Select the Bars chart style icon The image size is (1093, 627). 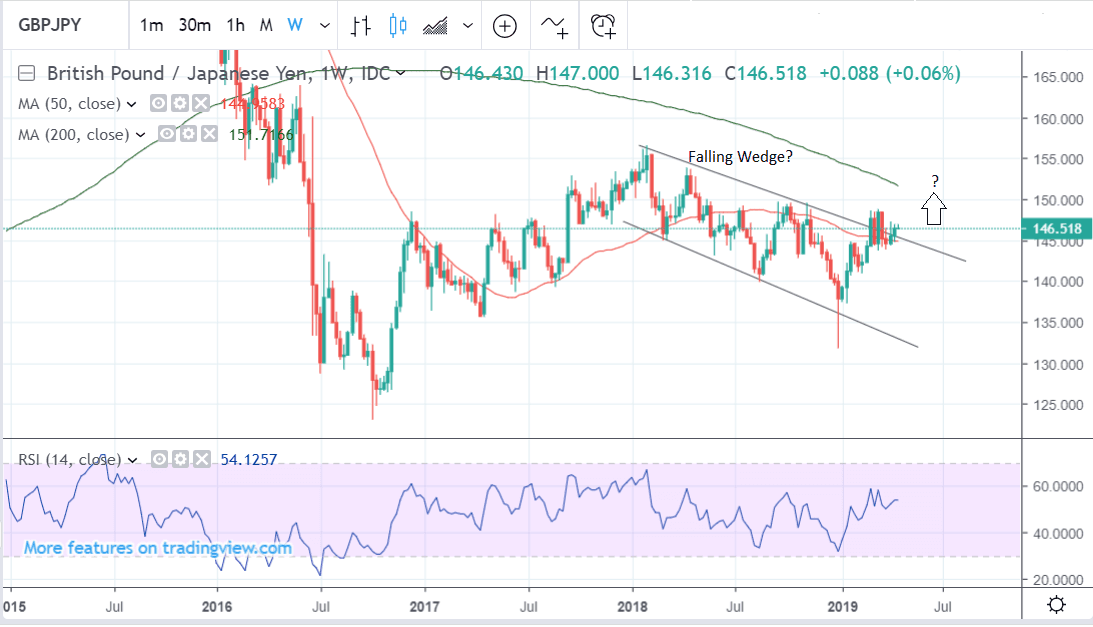tap(362, 26)
